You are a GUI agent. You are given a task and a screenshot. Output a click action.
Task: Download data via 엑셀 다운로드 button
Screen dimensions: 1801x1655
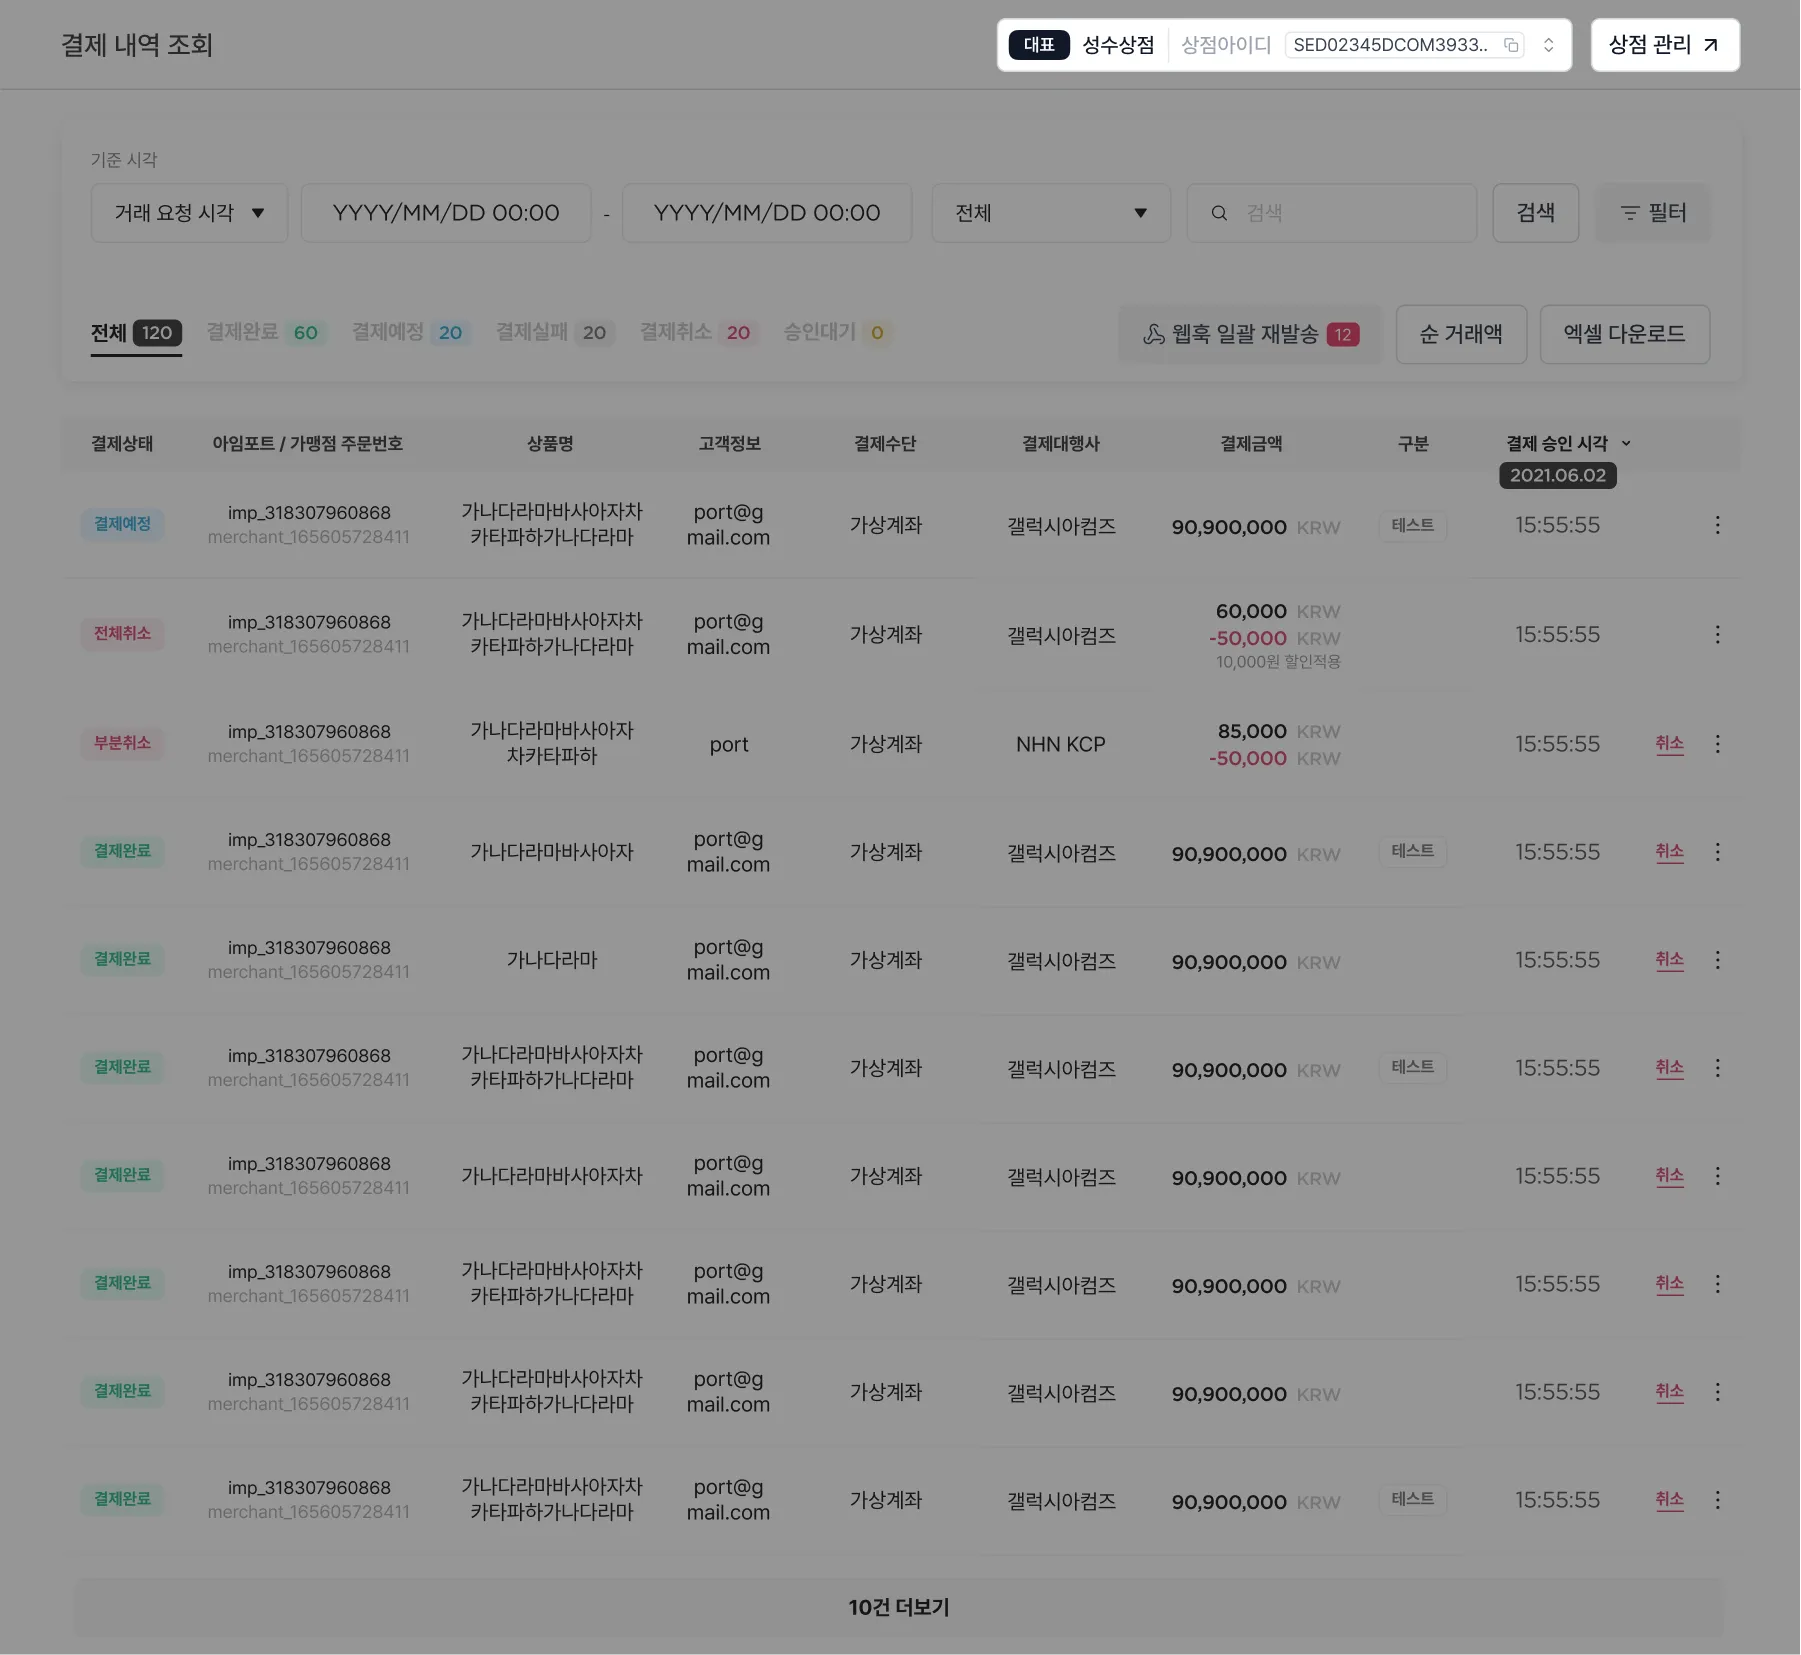(x=1624, y=334)
